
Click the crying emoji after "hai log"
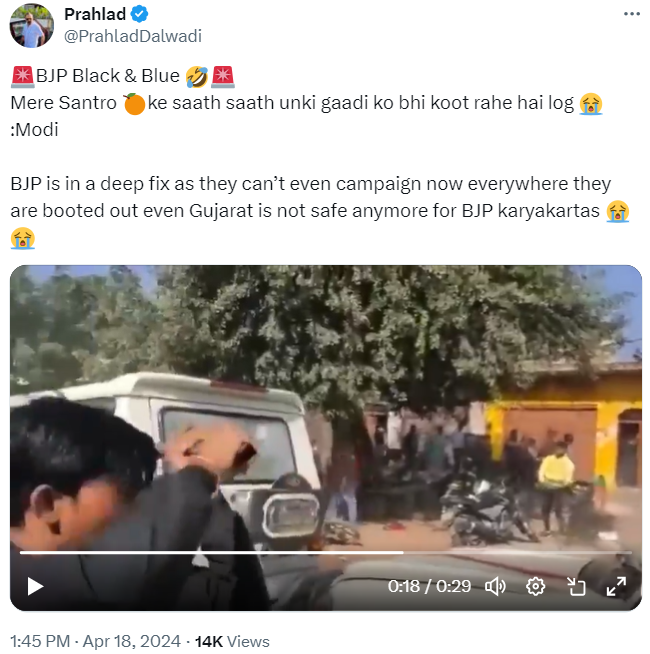pos(593,102)
